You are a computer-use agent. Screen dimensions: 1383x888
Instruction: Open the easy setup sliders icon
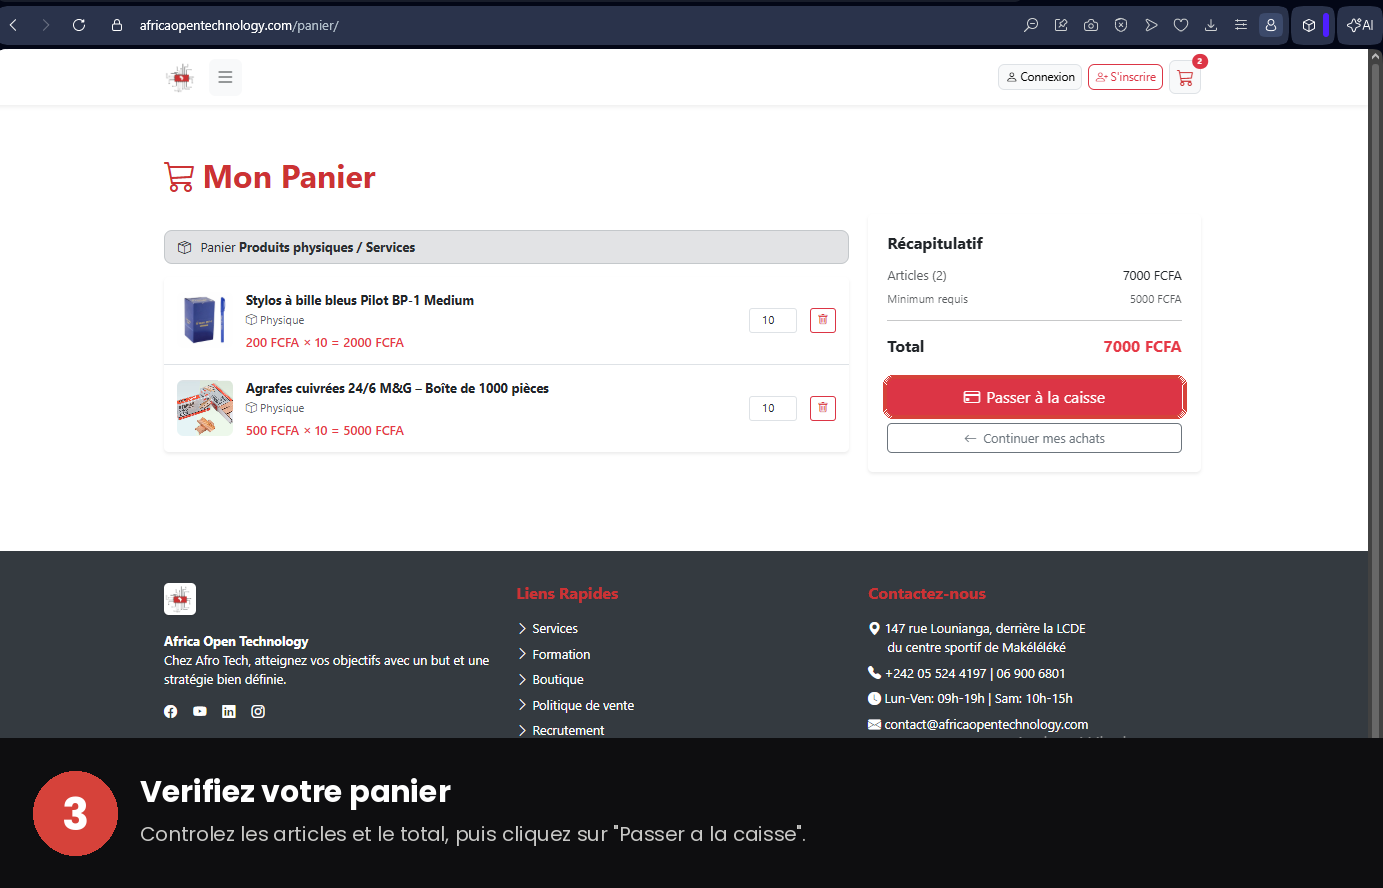(1241, 25)
